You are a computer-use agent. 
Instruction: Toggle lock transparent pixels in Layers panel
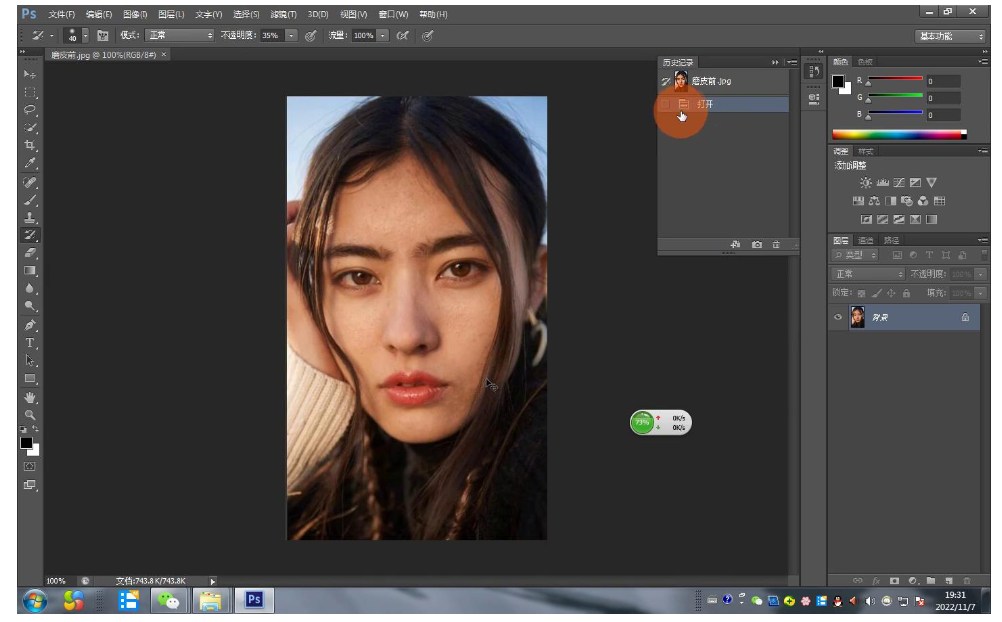pyautogui.click(x=861, y=293)
